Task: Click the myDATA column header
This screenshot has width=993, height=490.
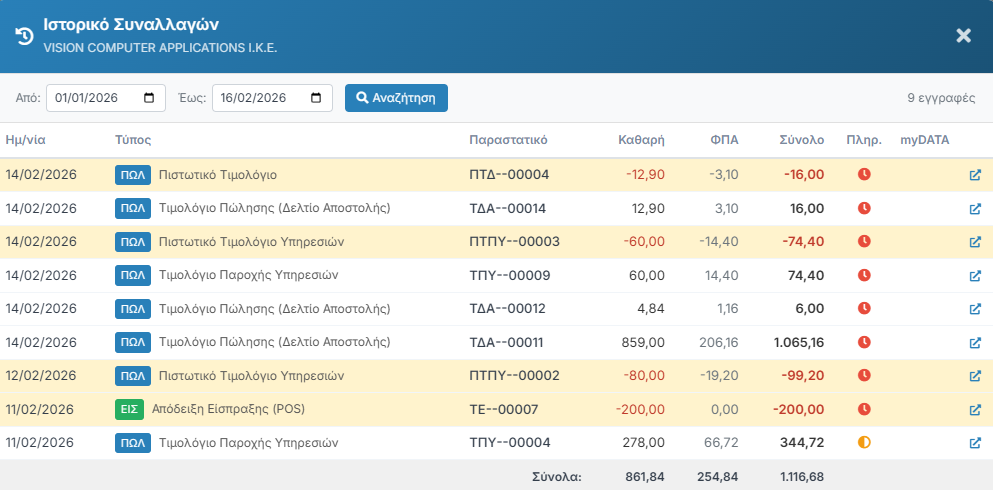Action: tap(924, 140)
